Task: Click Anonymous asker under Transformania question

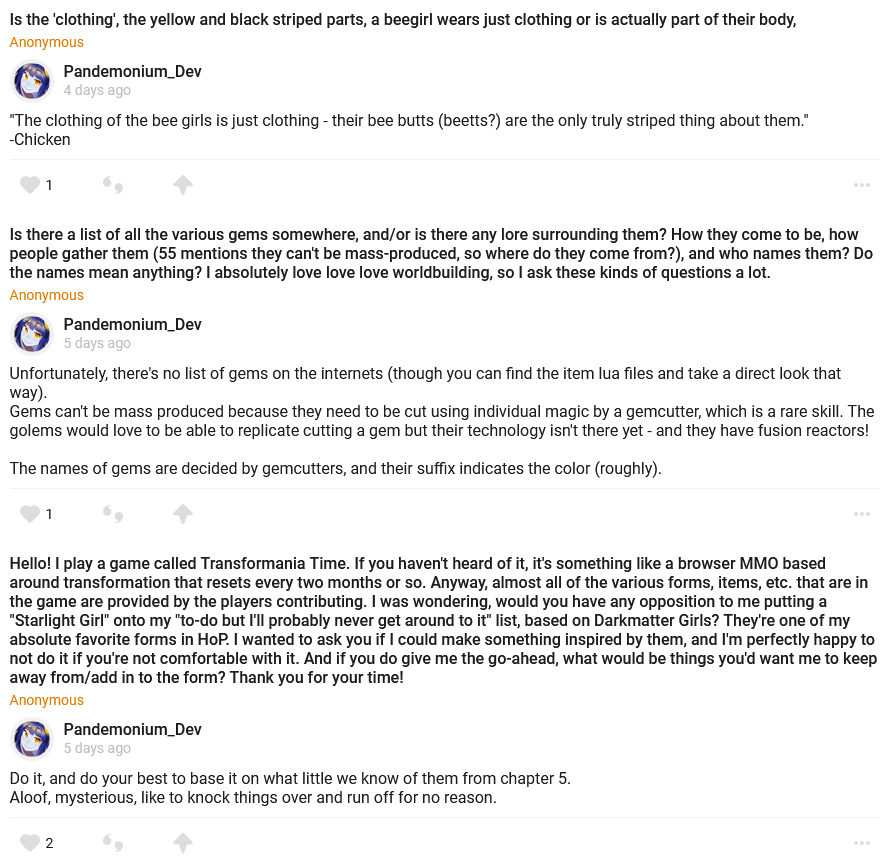Action: click(47, 700)
